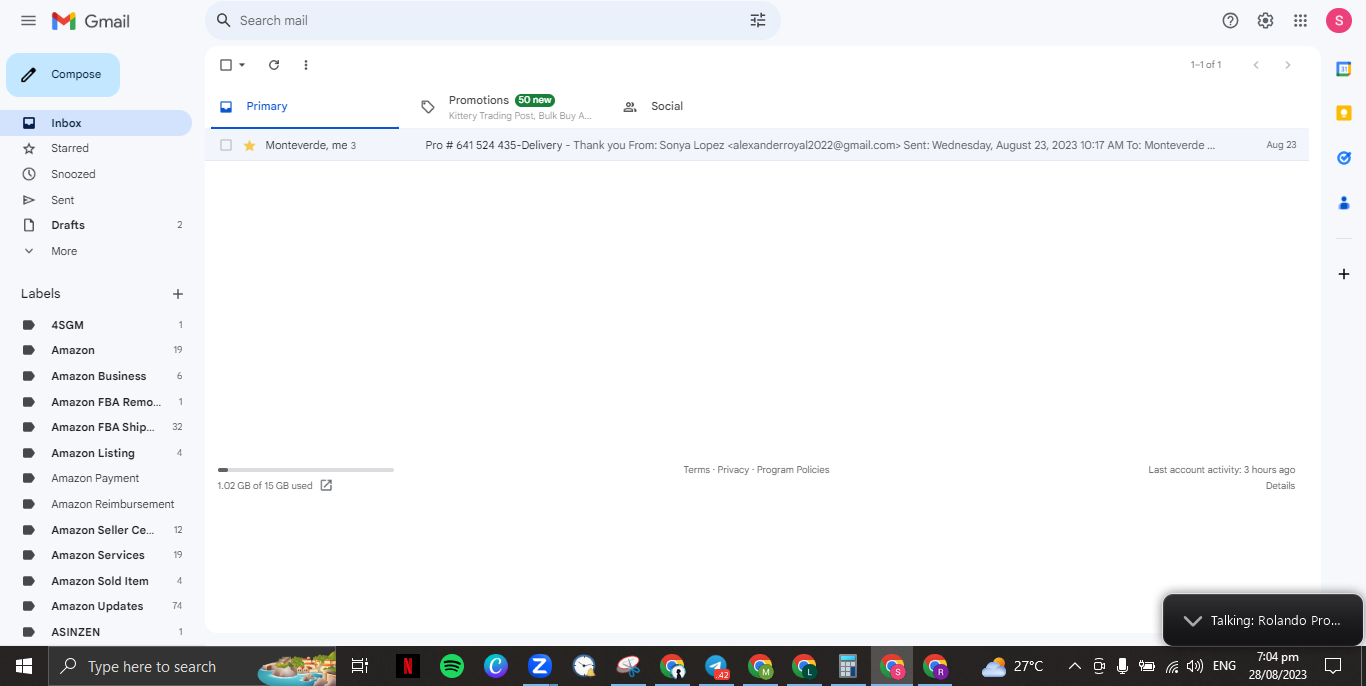Create a new label plus icon
Viewport: 1366px width, 686px height.
178,294
